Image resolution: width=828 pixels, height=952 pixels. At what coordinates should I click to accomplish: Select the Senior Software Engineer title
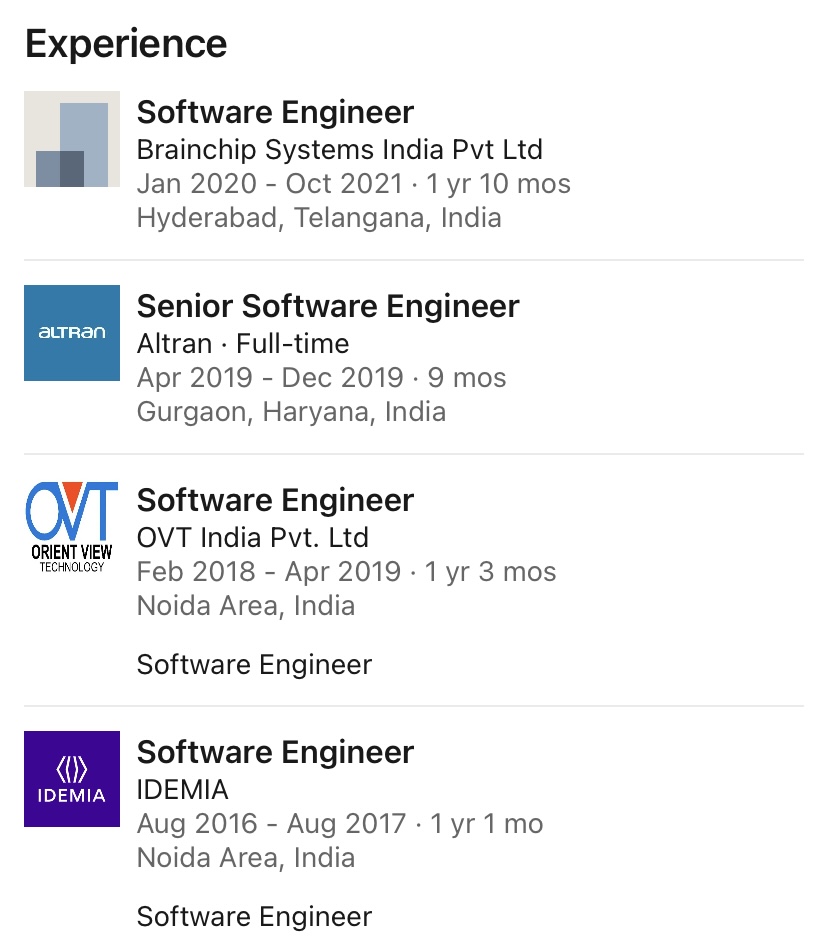[x=328, y=306]
